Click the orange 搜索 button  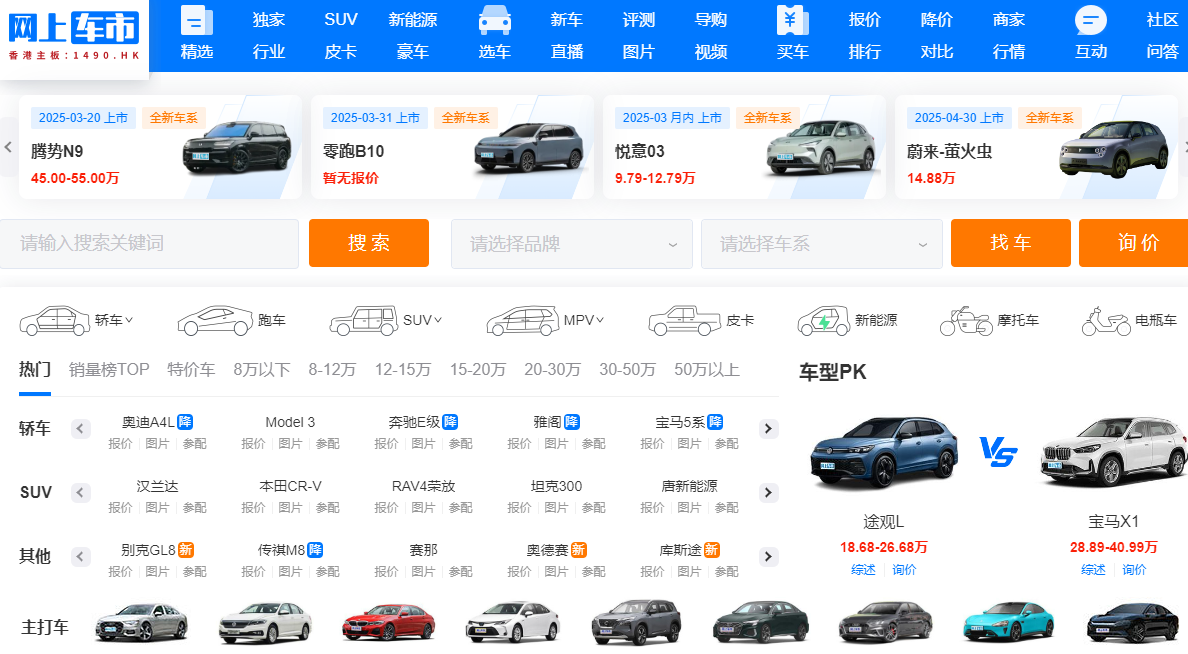point(369,243)
